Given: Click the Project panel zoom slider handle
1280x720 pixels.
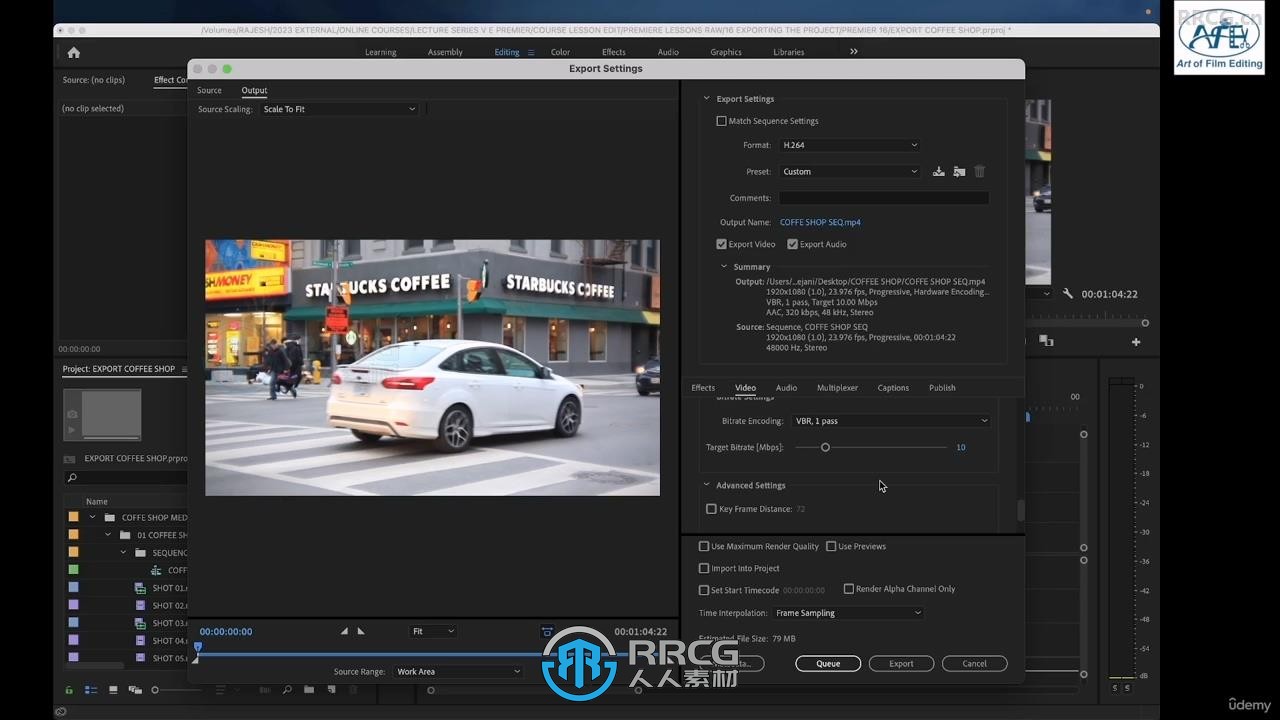Looking at the screenshot, I should 155,690.
